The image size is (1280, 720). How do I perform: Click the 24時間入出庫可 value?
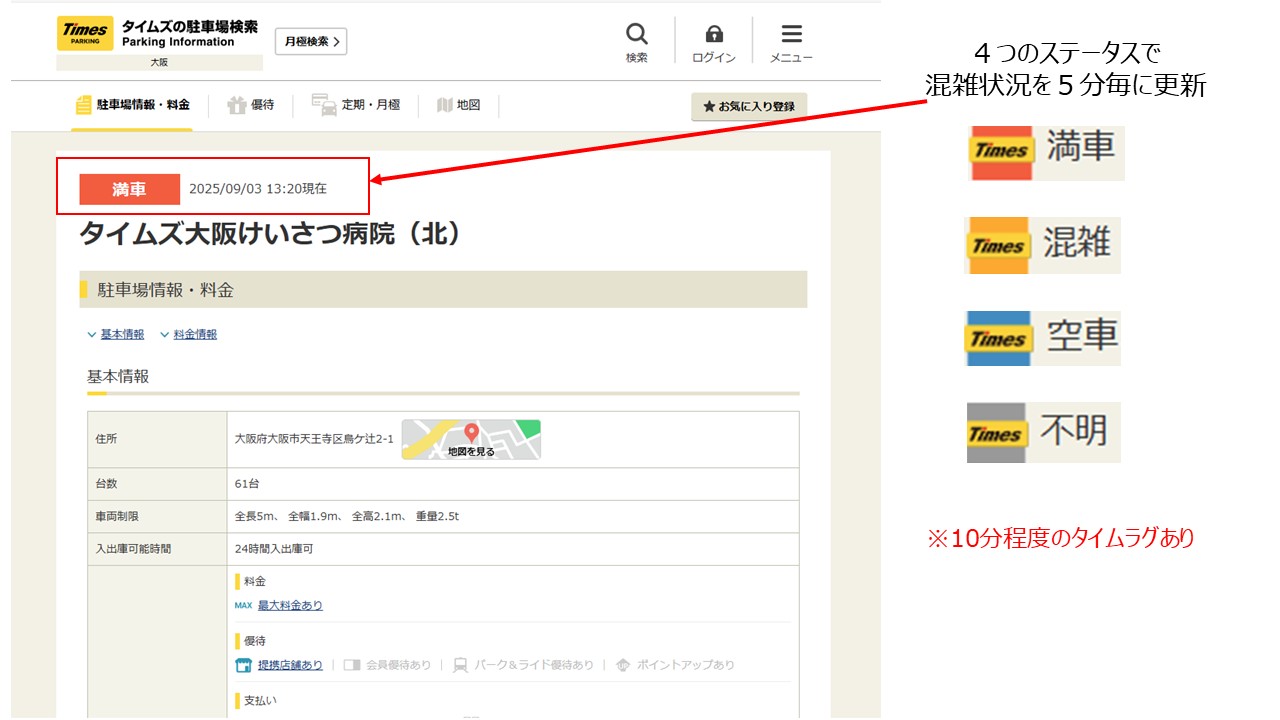coord(274,549)
